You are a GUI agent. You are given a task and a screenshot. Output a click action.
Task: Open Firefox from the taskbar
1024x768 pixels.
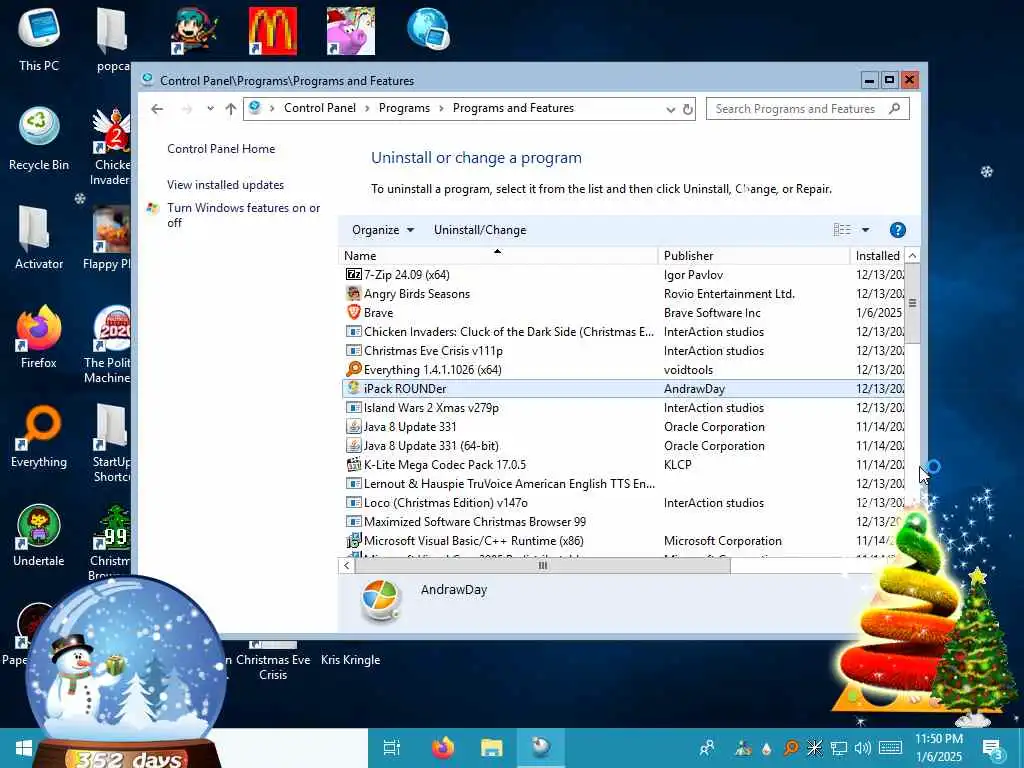tap(443, 748)
